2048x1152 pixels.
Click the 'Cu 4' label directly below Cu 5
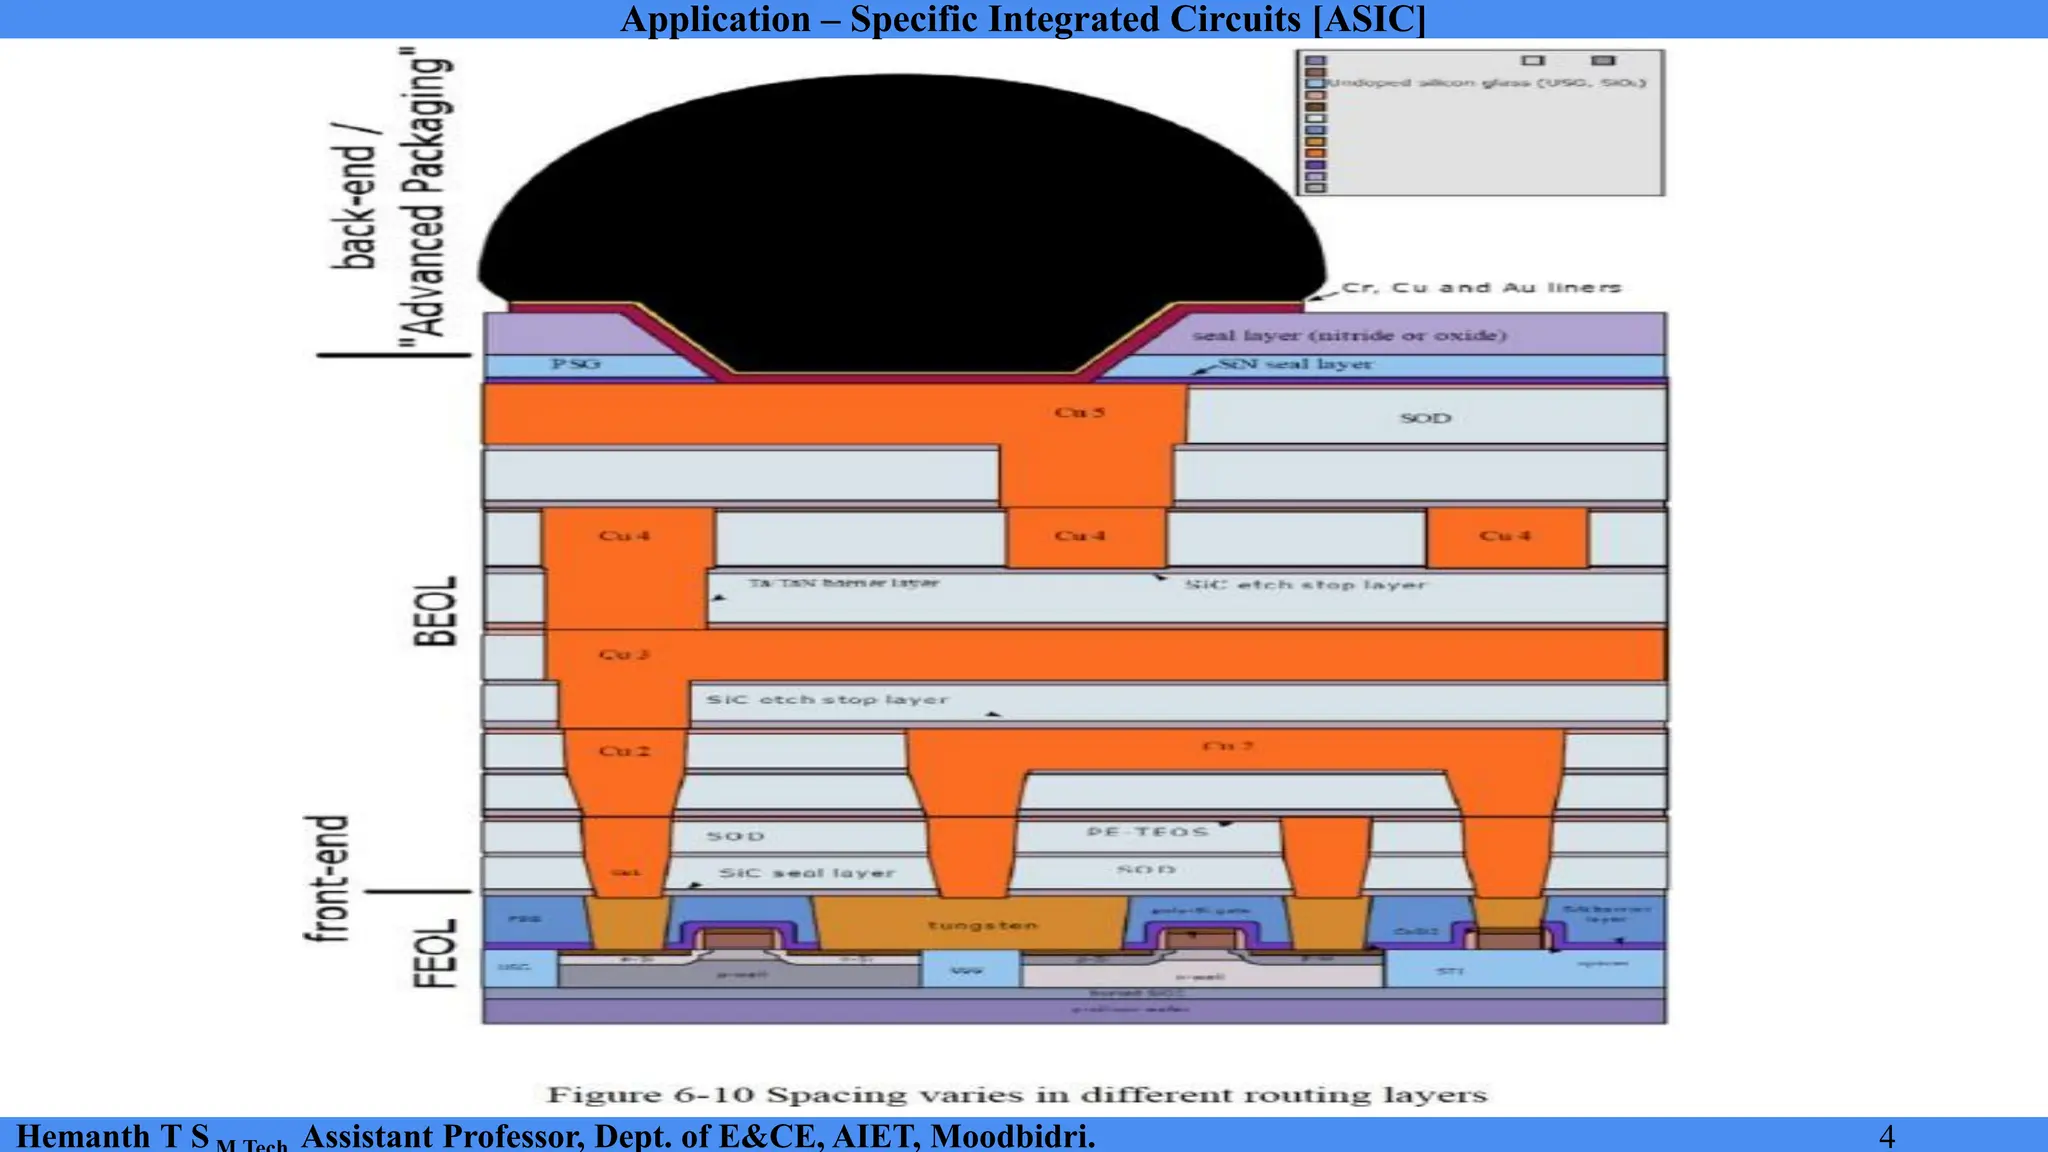pyautogui.click(x=1080, y=536)
